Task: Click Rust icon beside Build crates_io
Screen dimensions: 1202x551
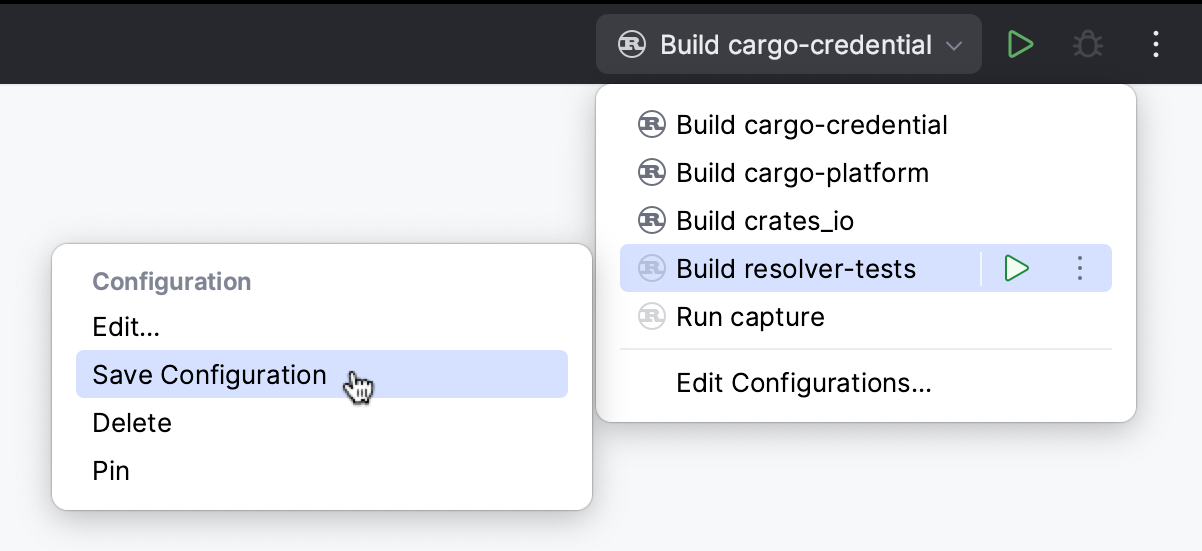Action: click(x=651, y=220)
